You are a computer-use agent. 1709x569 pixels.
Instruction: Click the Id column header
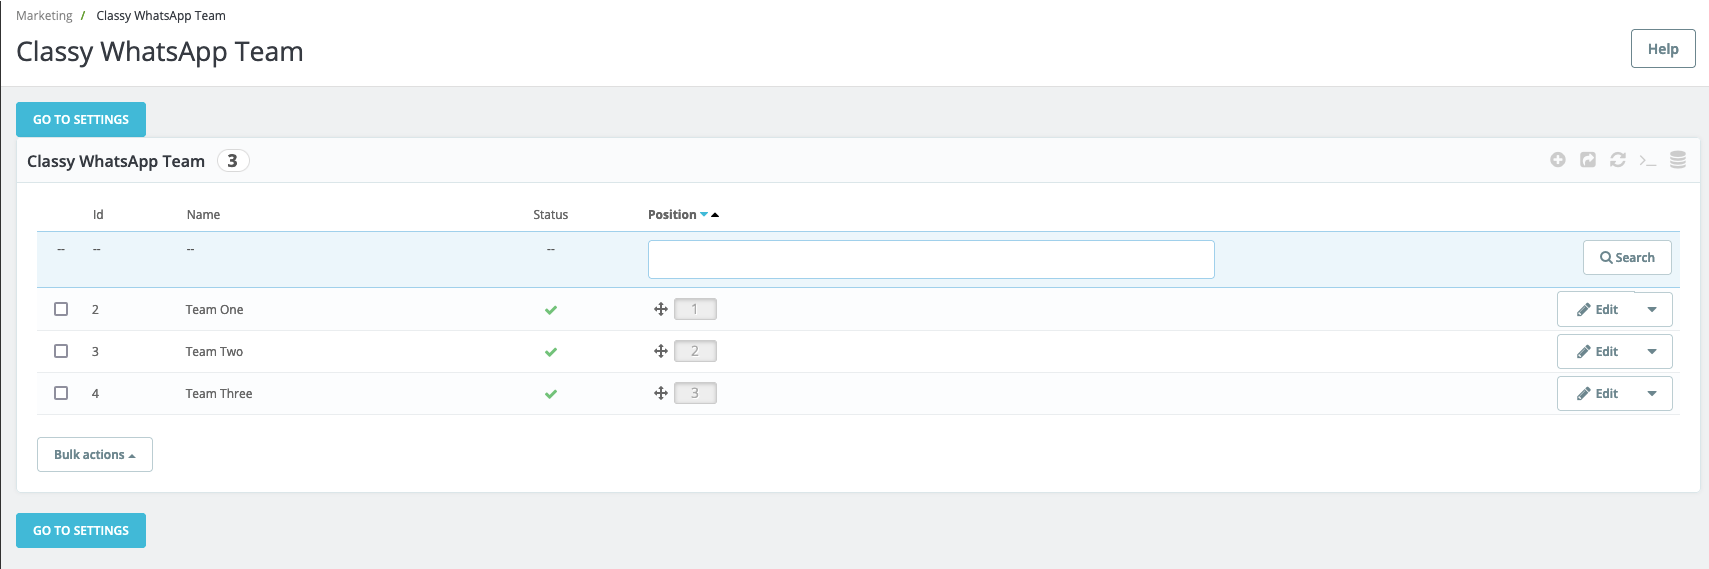[x=98, y=215]
